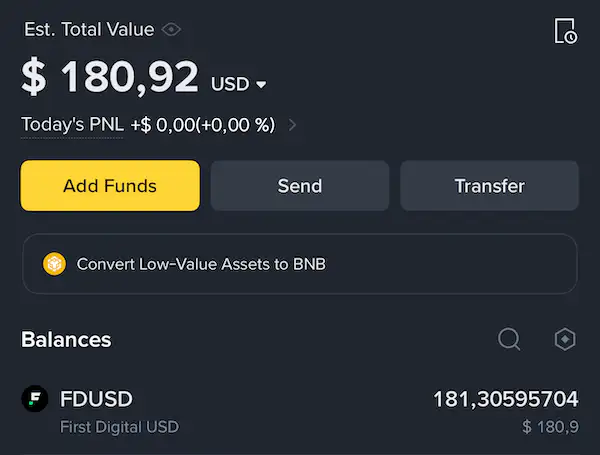Screen dimensions: 600x455
Task: Click the FDUSD coin logo
Action: (x=35, y=398)
